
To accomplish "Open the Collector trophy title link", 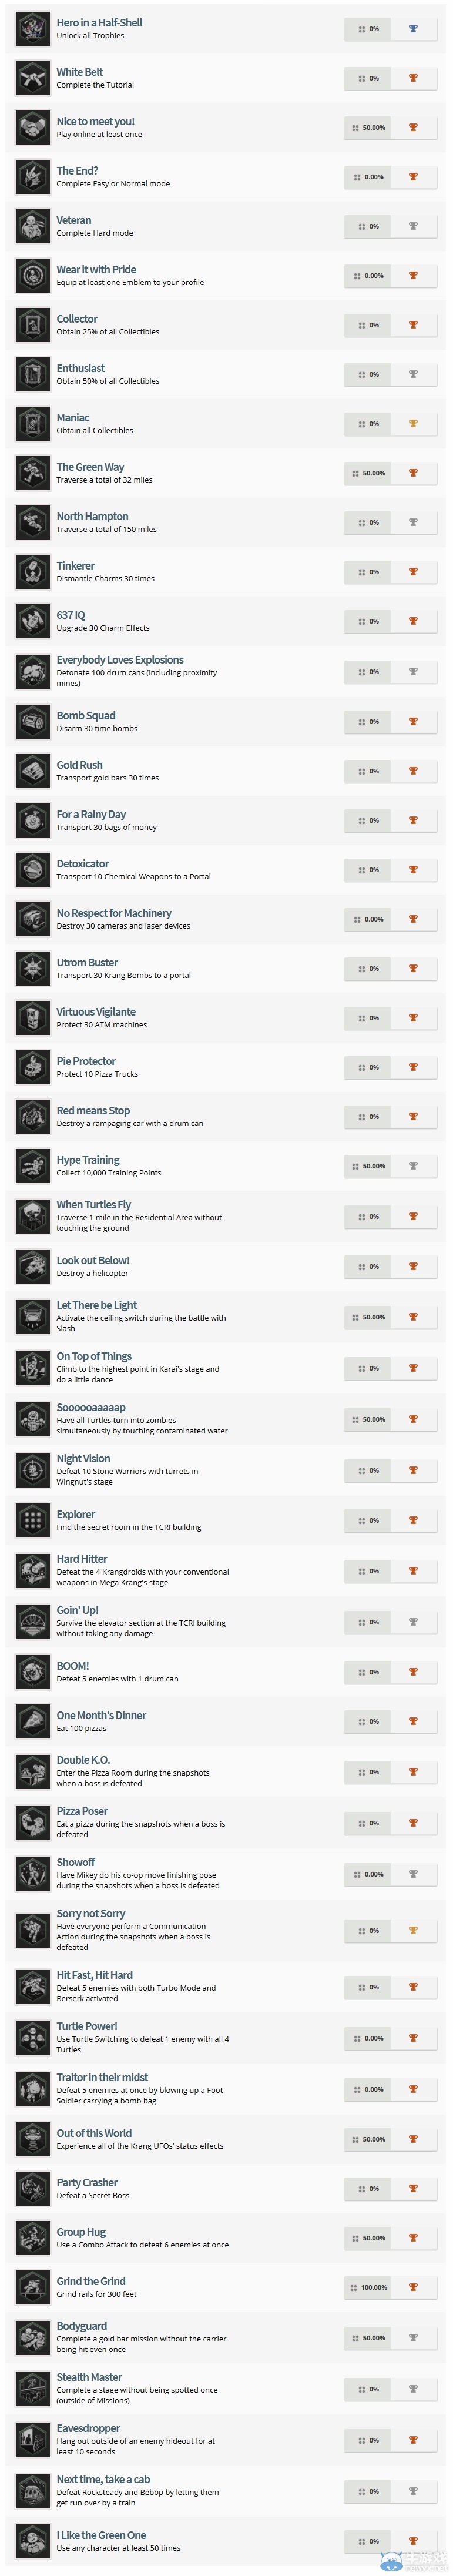I will pyautogui.click(x=77, y=319).
